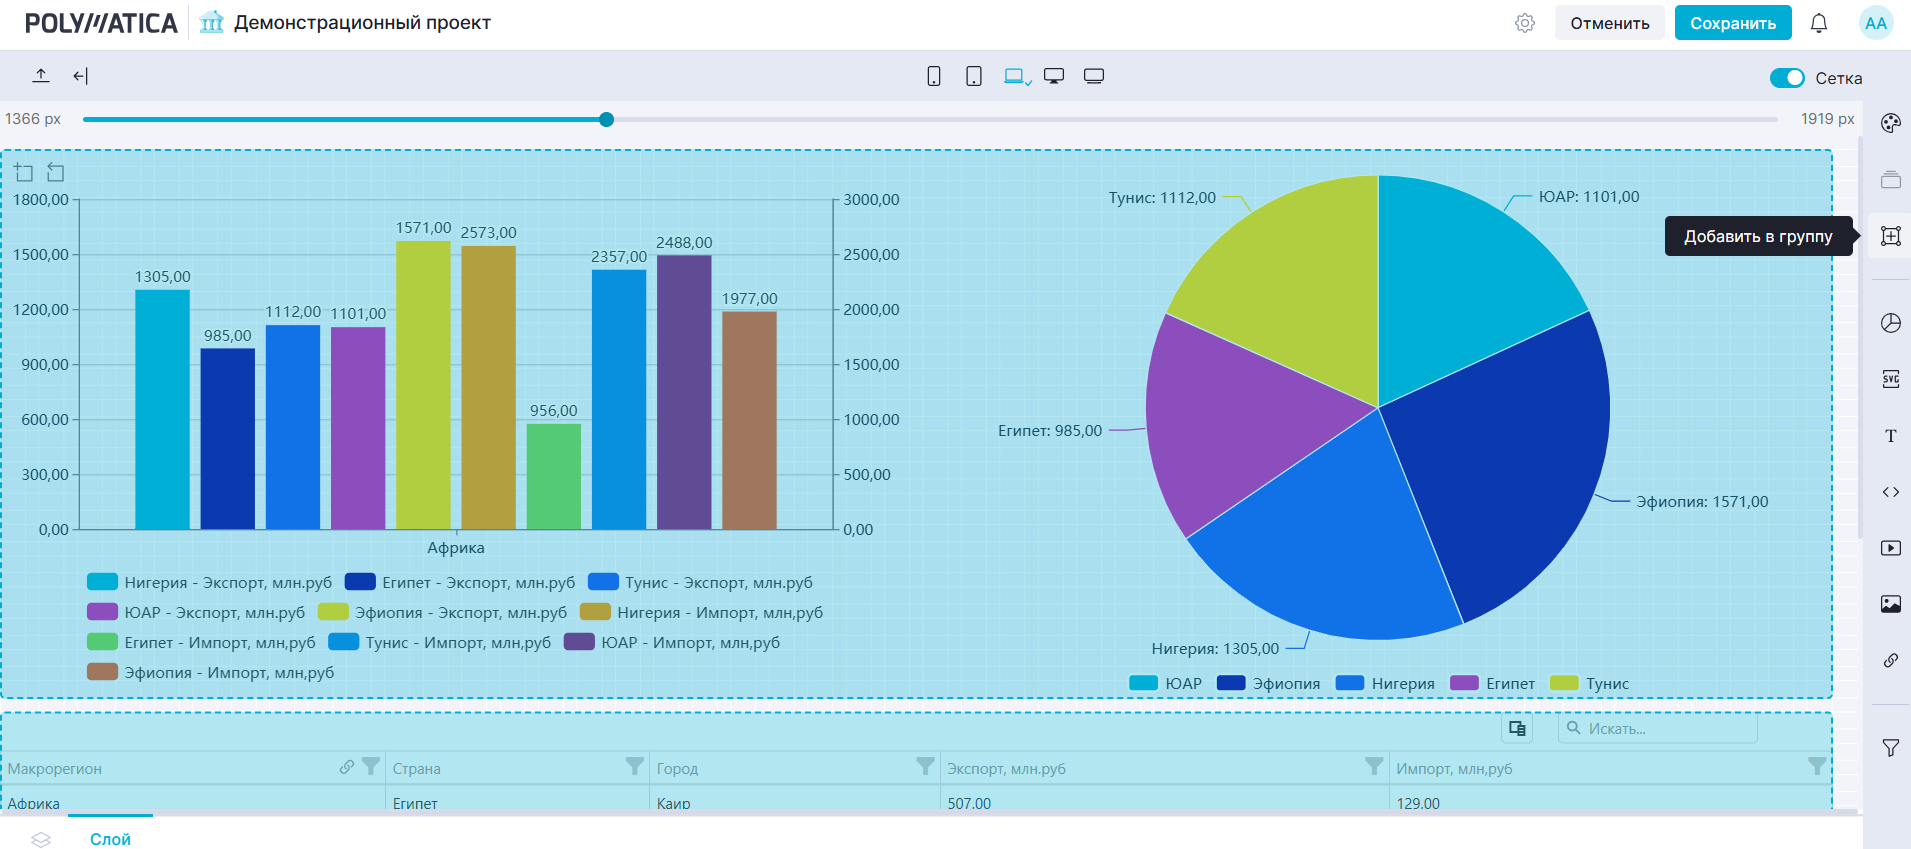Screen dimensions: 1911x849
Task: Insert an SVG element from sidebar
Action: tap(1890, 379)
